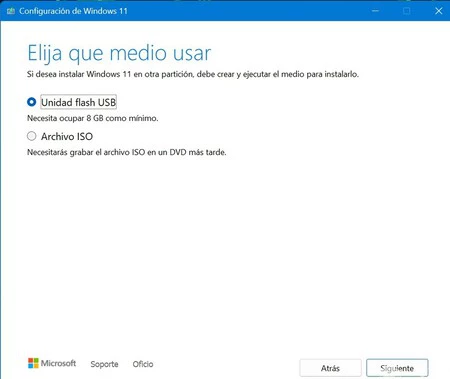Click the 'Si desea instalar Windows 11' description text

[193, 74]
